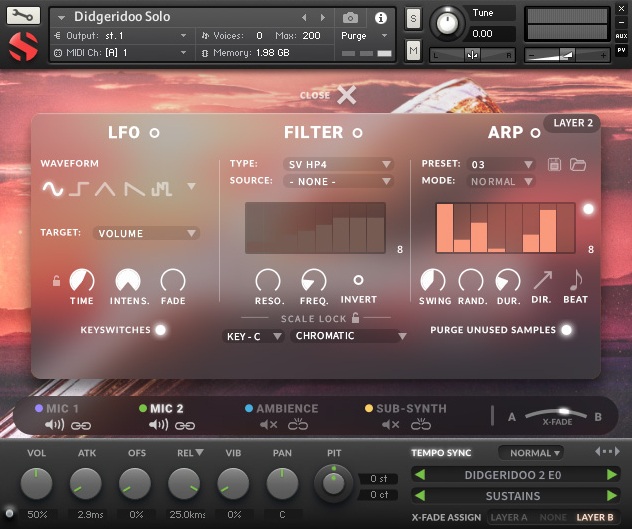Load an ARP preset from folder icon
The image size is (632, 529).
click(578, 165)
